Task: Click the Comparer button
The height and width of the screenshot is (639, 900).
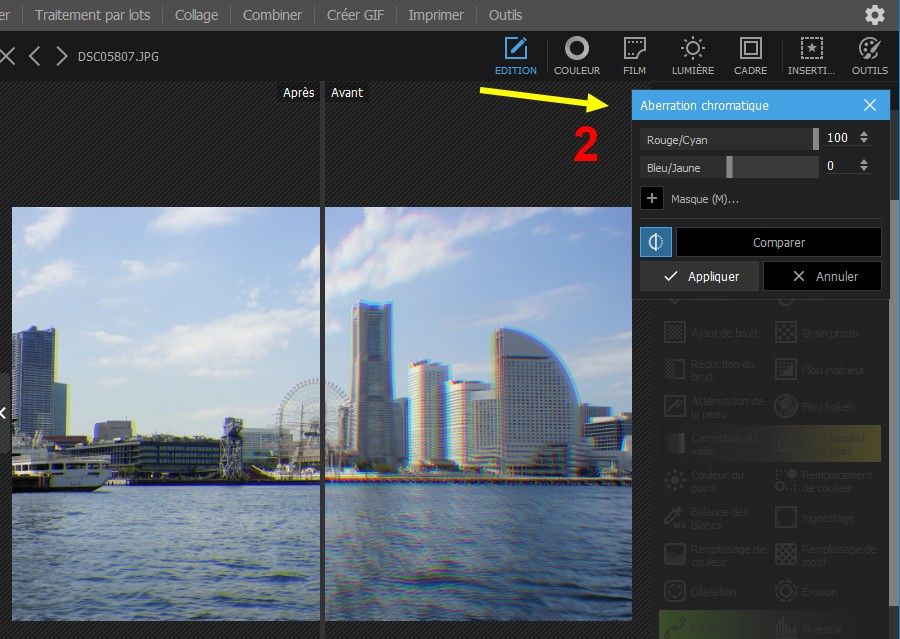Action: tap(778, 242)
